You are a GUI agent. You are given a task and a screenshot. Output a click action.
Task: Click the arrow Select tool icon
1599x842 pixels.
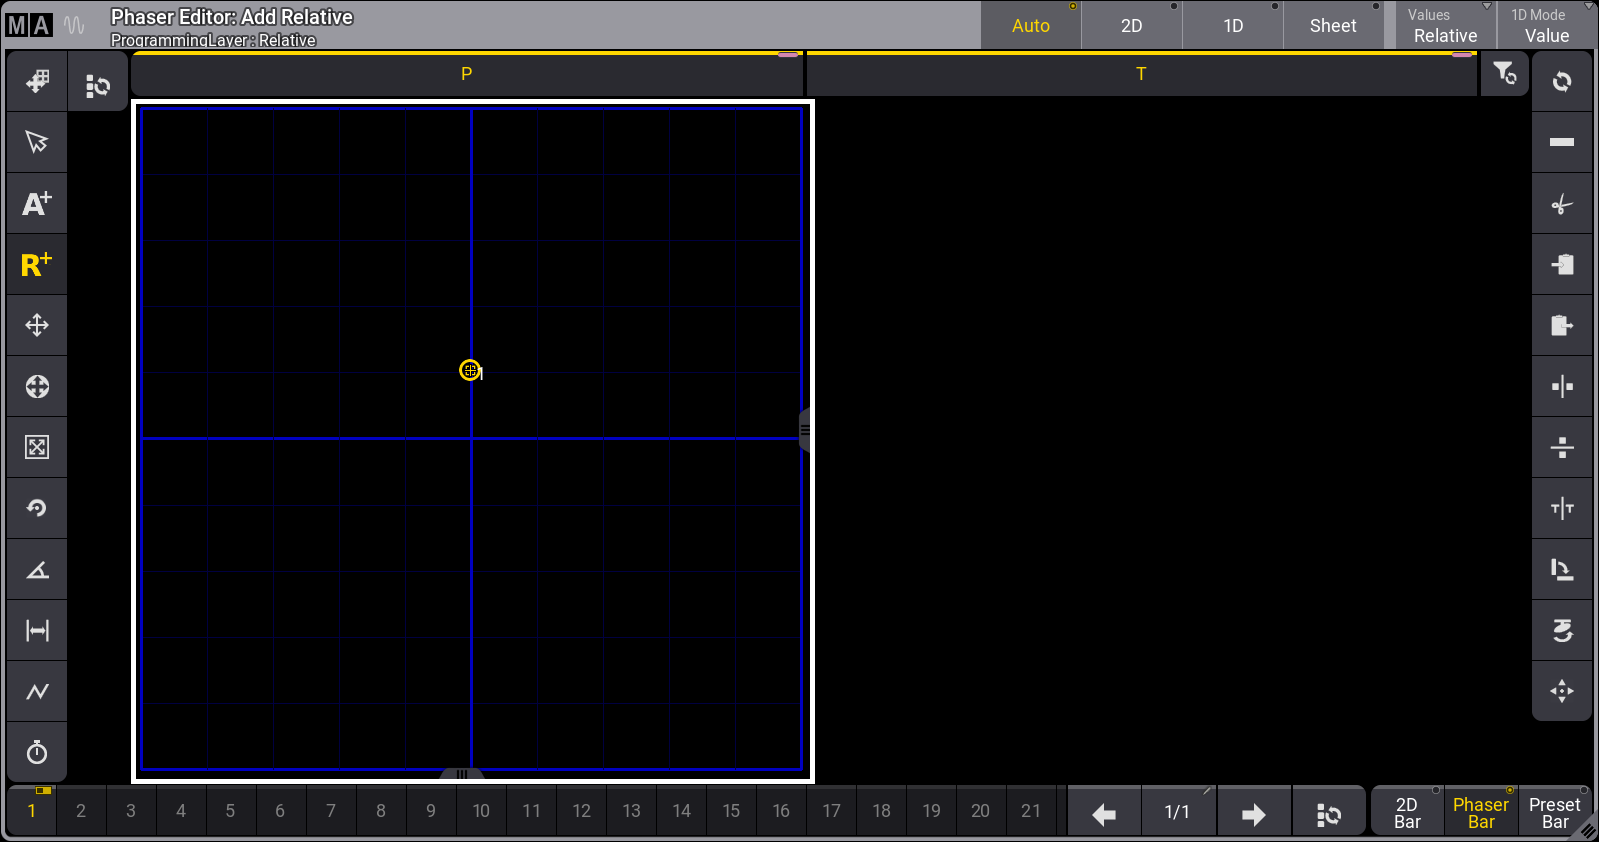click(x=37, y=142)
